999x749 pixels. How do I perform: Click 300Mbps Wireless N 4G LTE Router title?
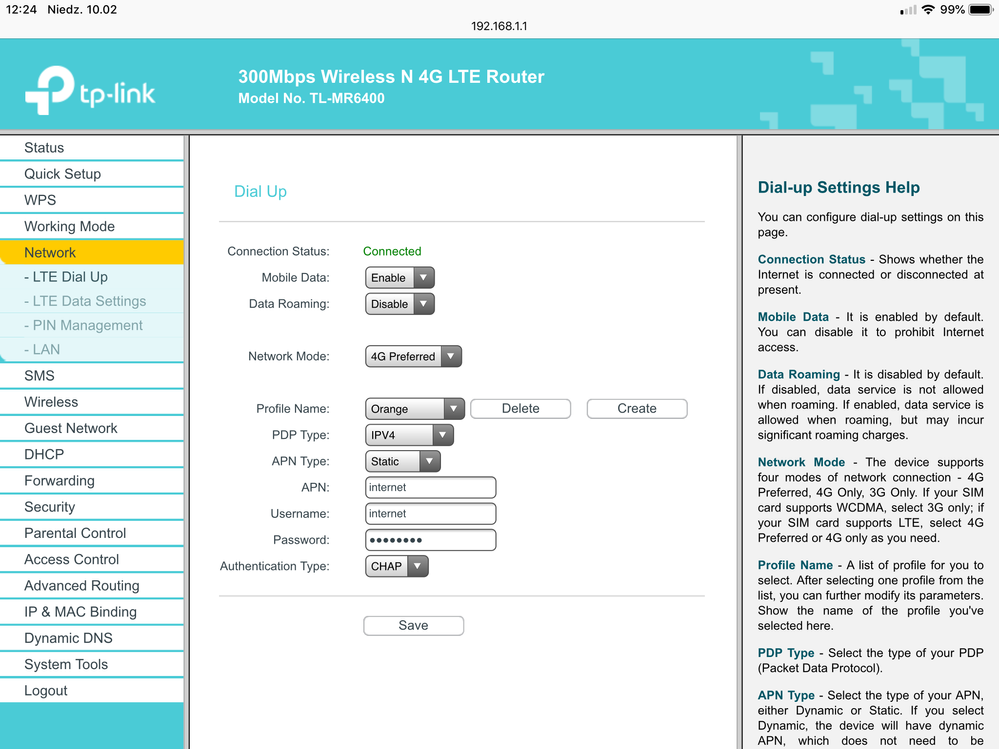coord(391,76)
